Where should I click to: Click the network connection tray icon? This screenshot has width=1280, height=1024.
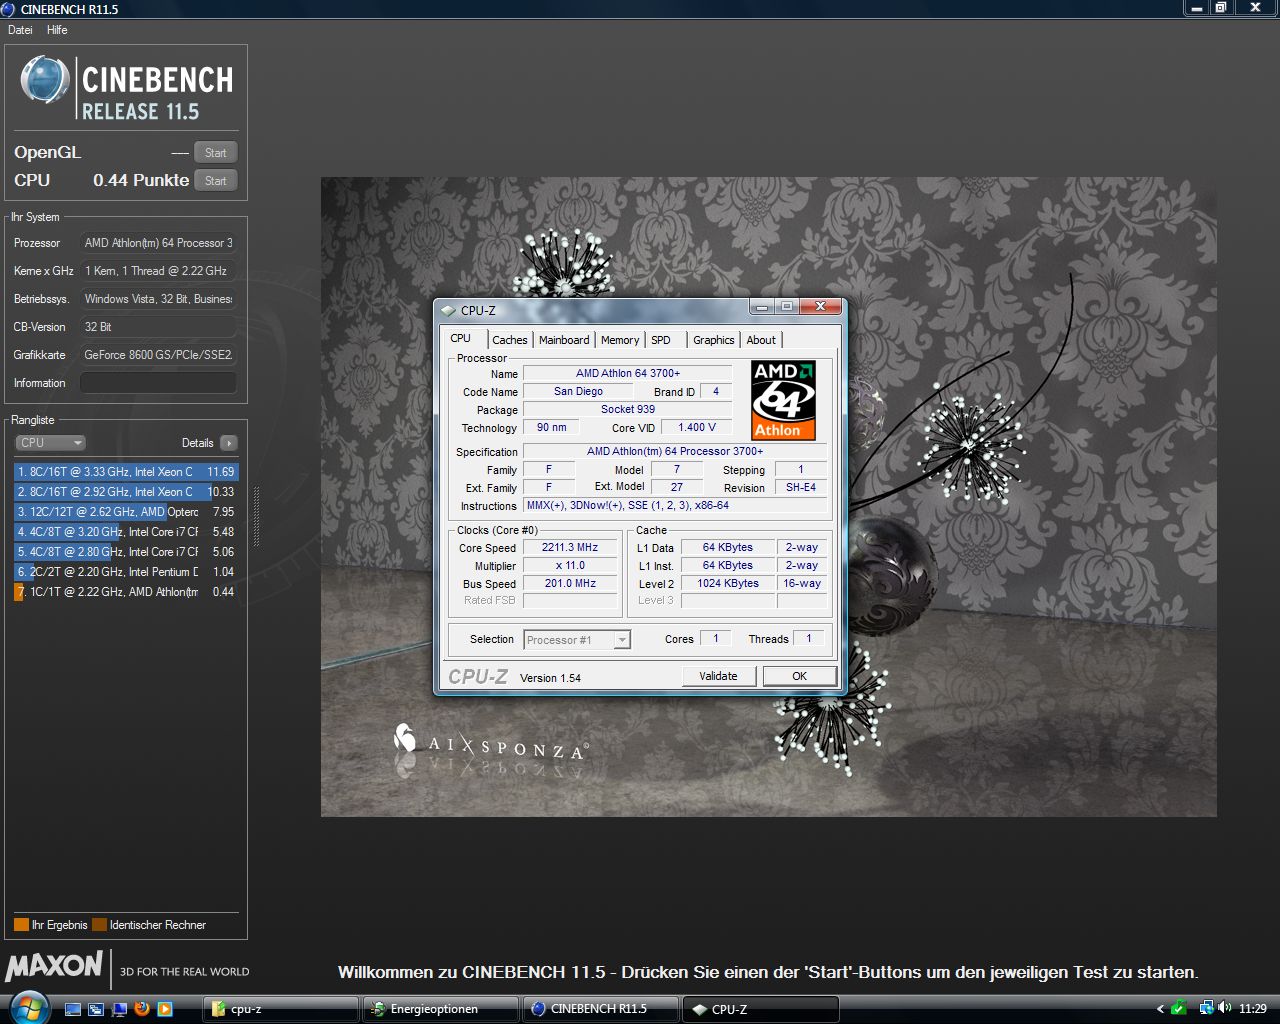tap(1206, 1008)
